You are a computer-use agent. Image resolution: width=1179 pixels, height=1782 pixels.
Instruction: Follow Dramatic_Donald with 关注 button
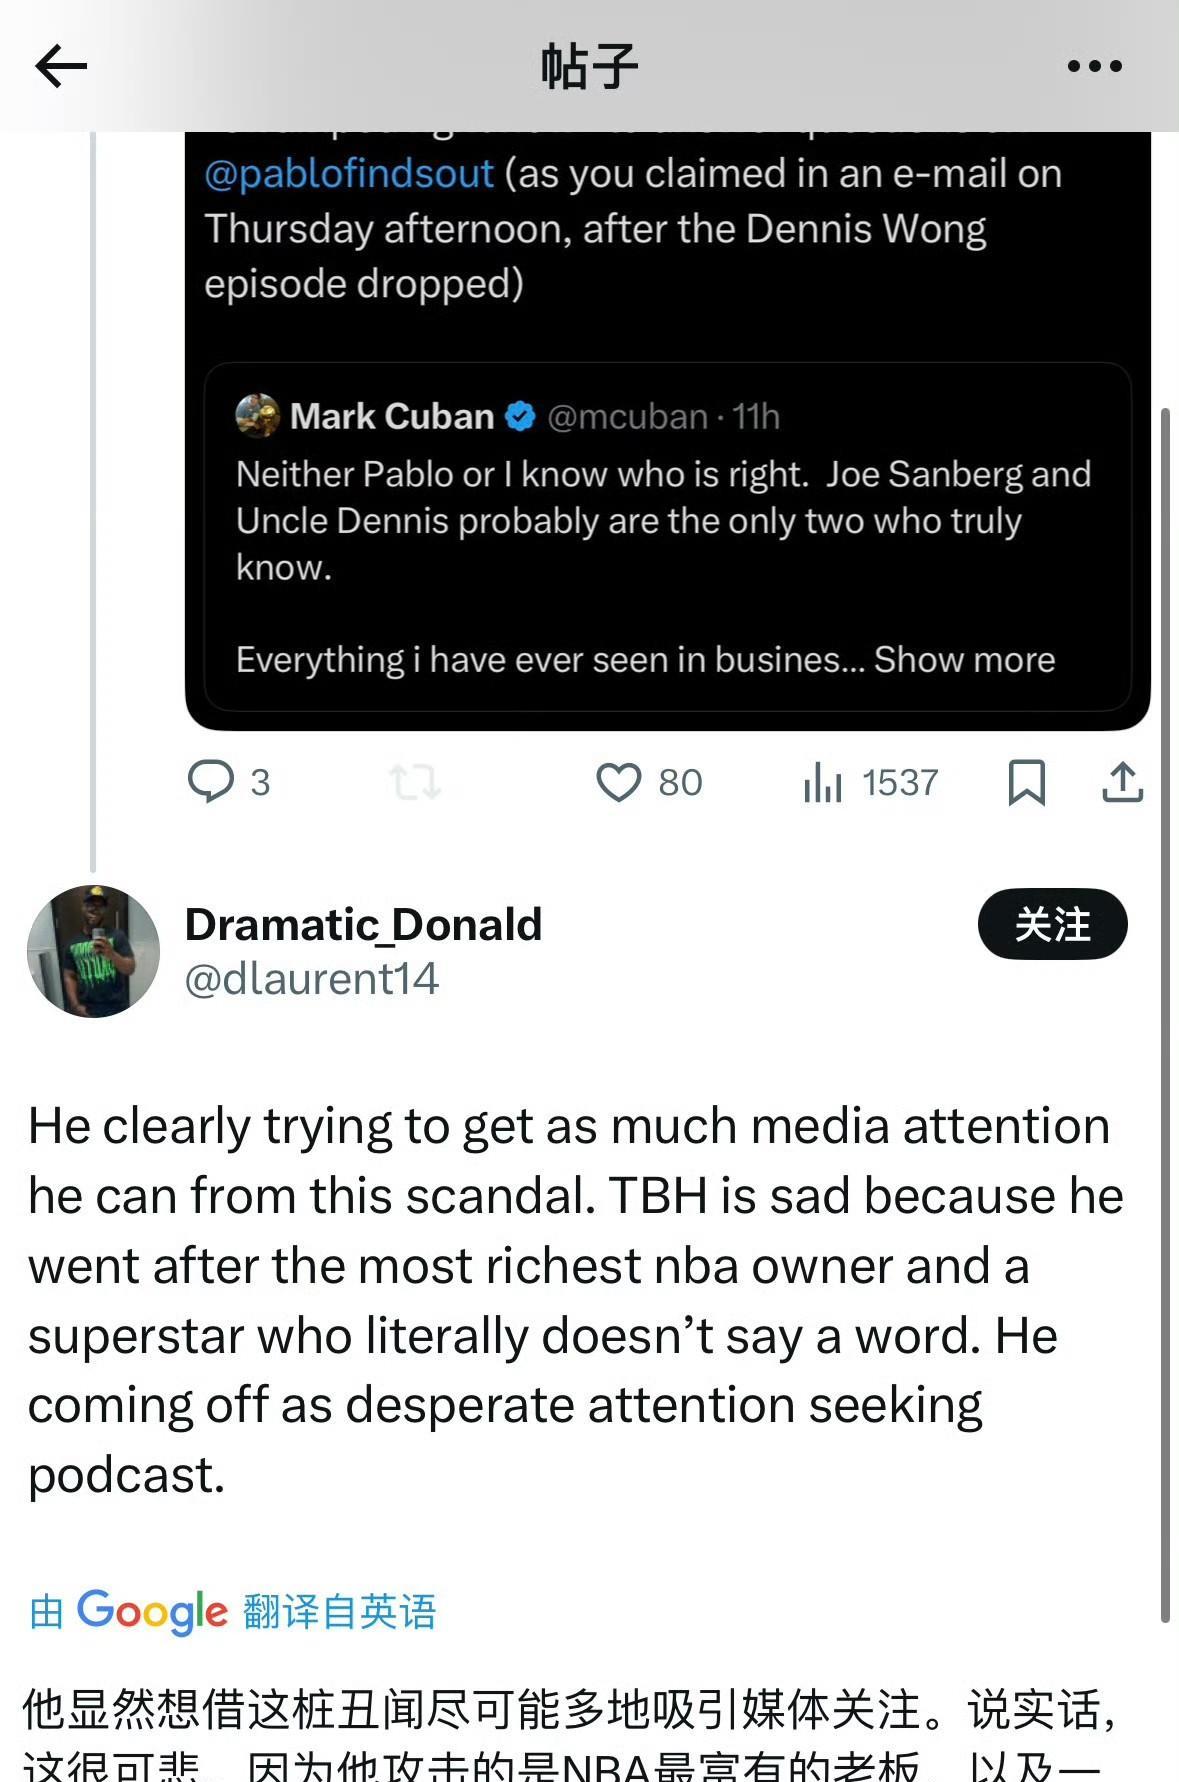[x=1052, y=924]
